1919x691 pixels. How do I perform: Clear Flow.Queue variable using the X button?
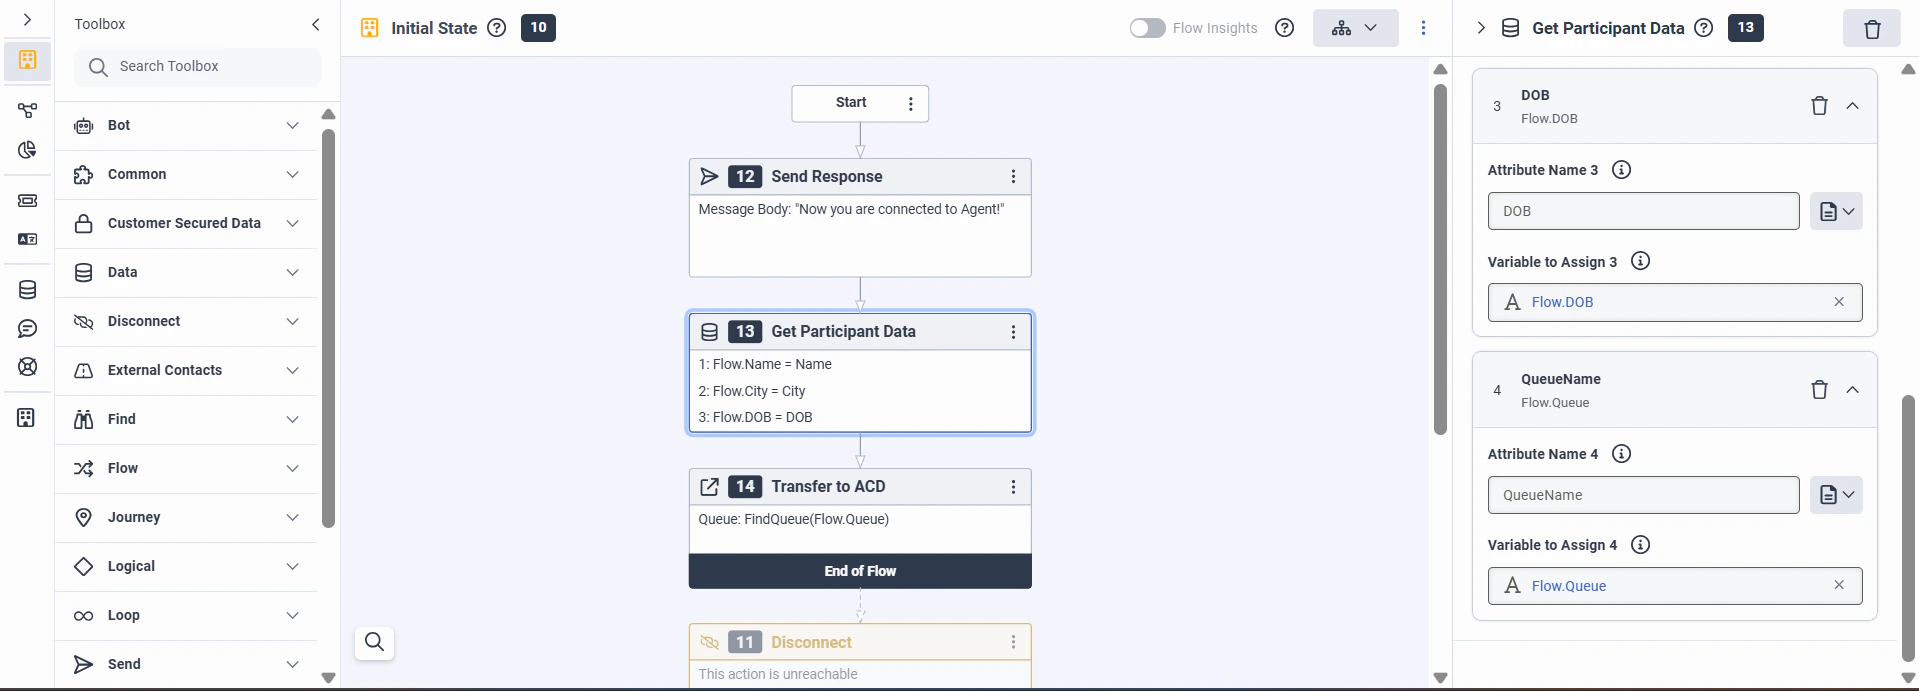click(1838, 585)
